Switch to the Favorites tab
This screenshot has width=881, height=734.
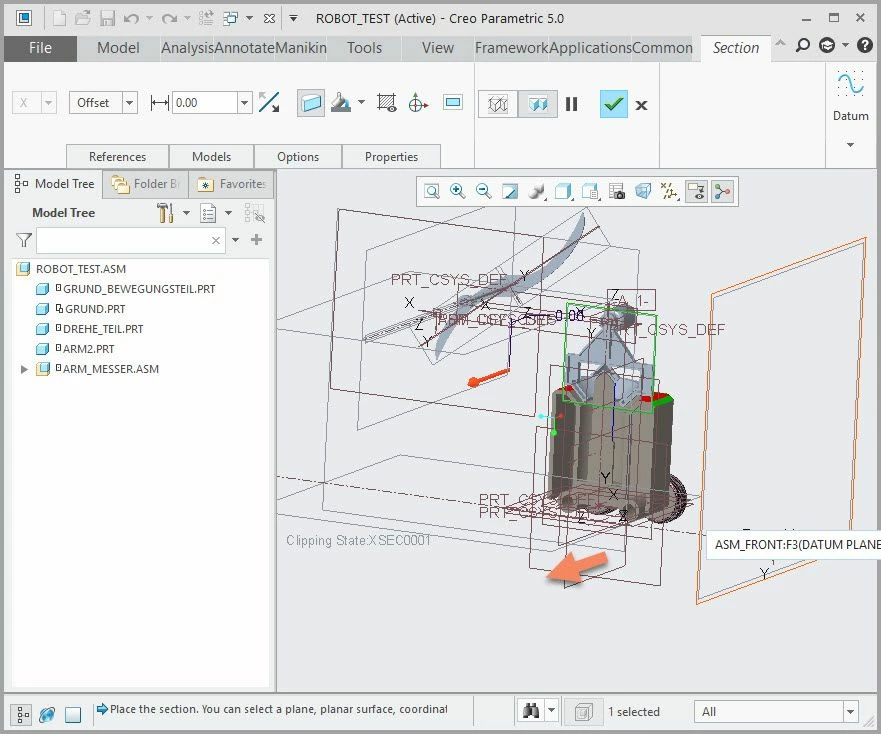click(x=231, y=184)
